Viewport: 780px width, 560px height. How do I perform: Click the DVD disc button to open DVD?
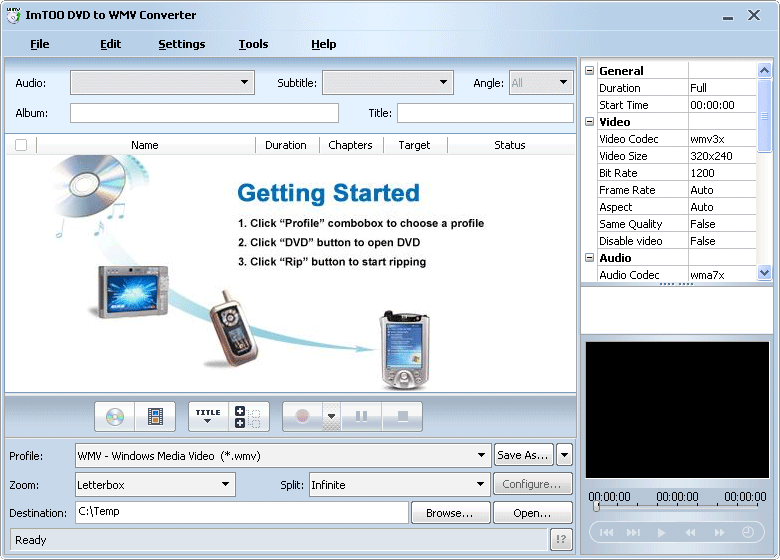(x=115, y=416)
